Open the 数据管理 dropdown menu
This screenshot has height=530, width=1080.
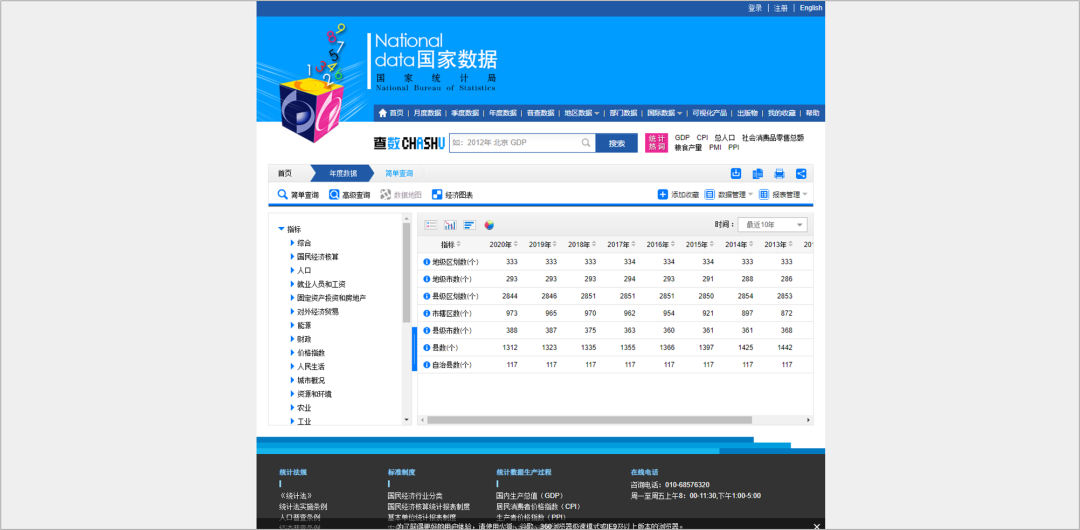click(x=729, y=195)
